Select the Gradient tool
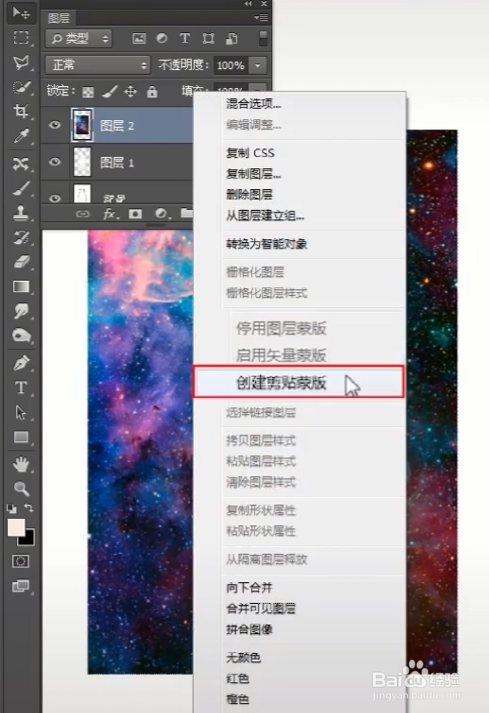This screenshot has width=489, height=713. 21,286
